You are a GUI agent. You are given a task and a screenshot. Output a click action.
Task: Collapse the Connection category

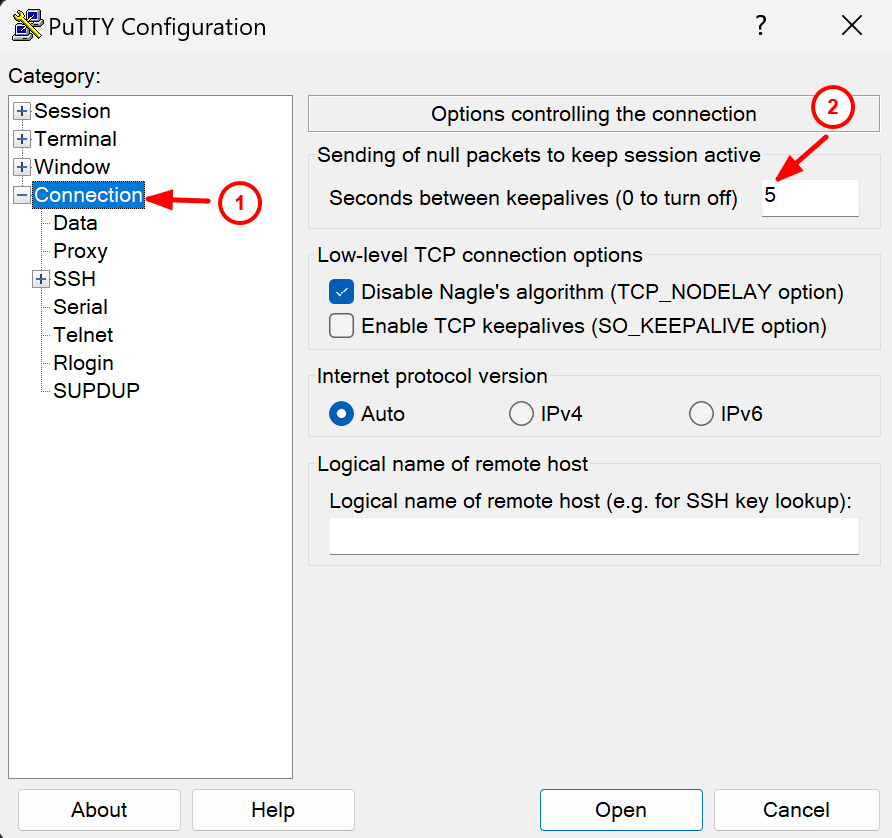pyautogui.click(x=20, y=195)
